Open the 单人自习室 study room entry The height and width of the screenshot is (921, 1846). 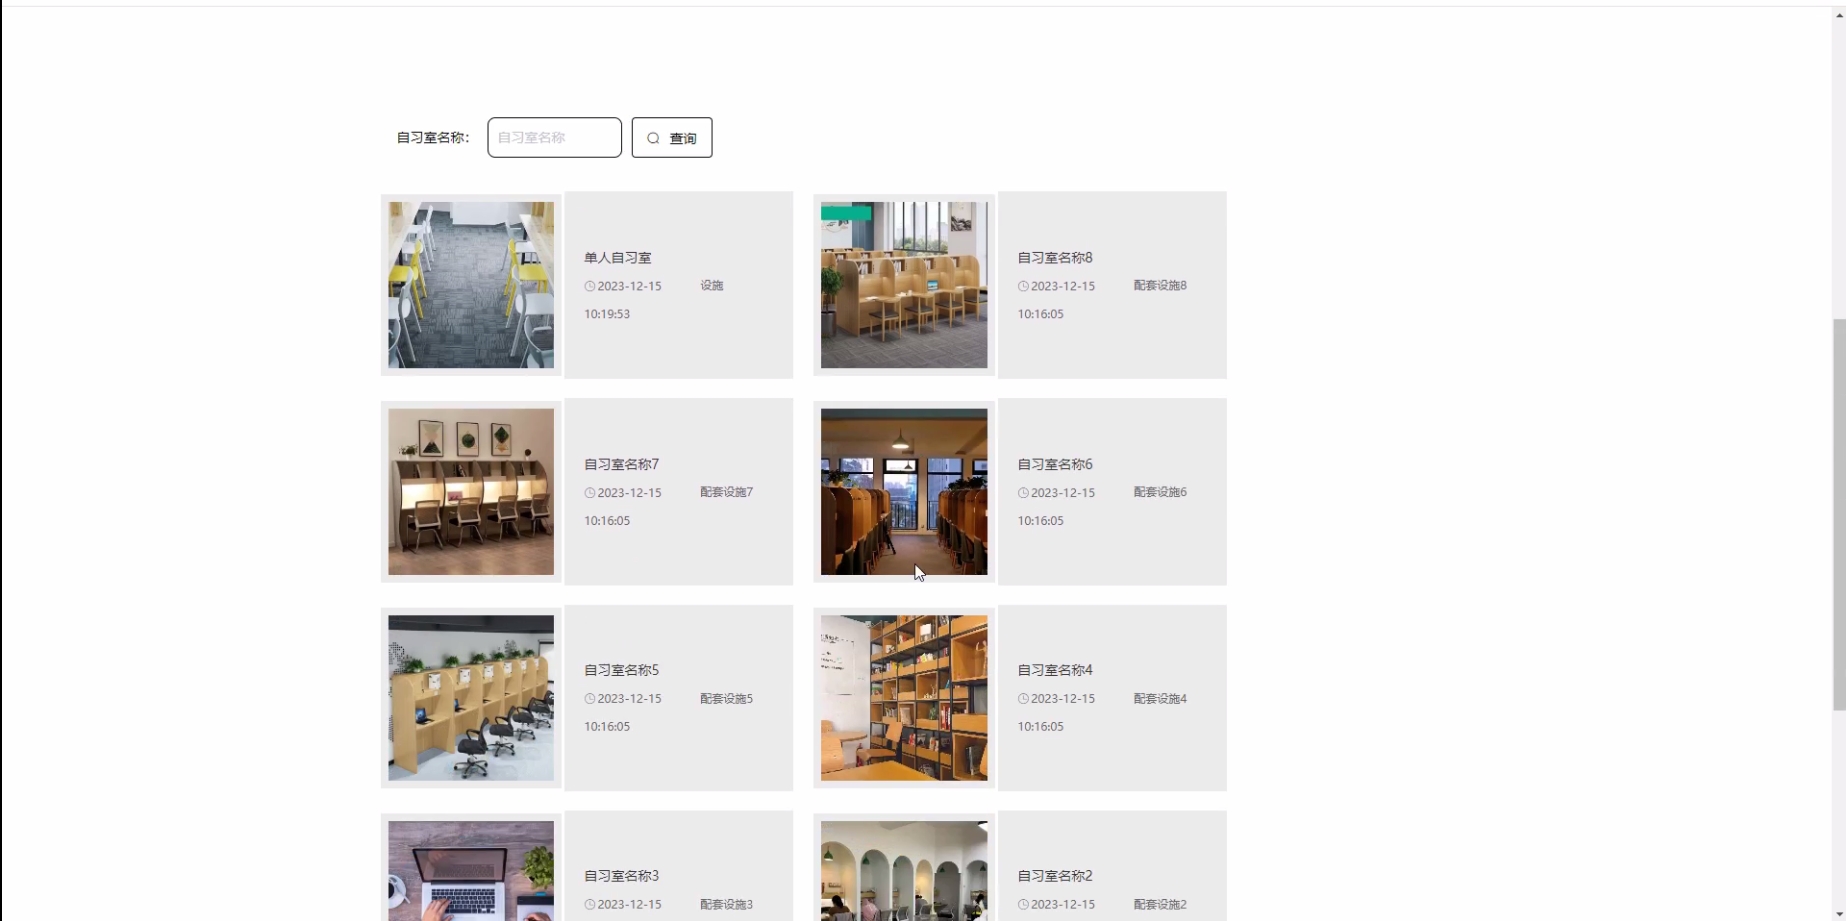click(617, 257)
